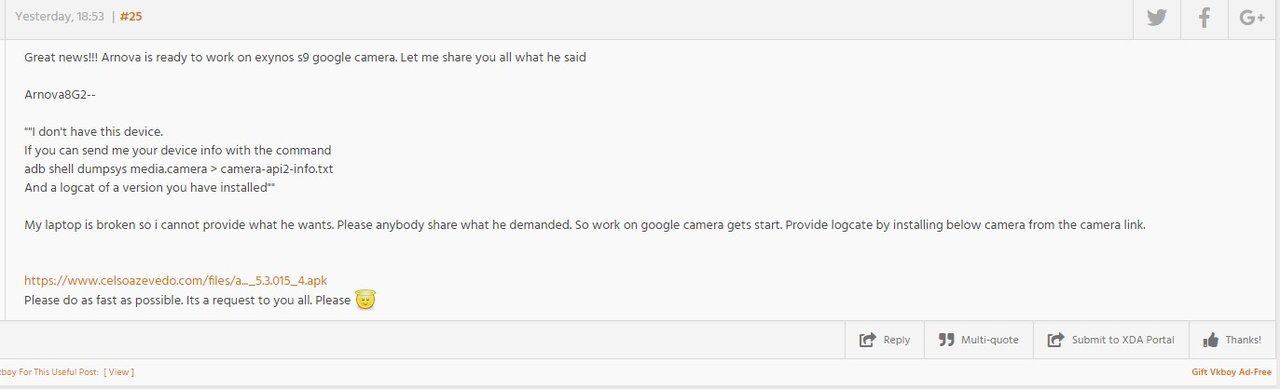Open the [ View ] thanks list link
The image size is (1280, 389).
[x=119, y=372]
